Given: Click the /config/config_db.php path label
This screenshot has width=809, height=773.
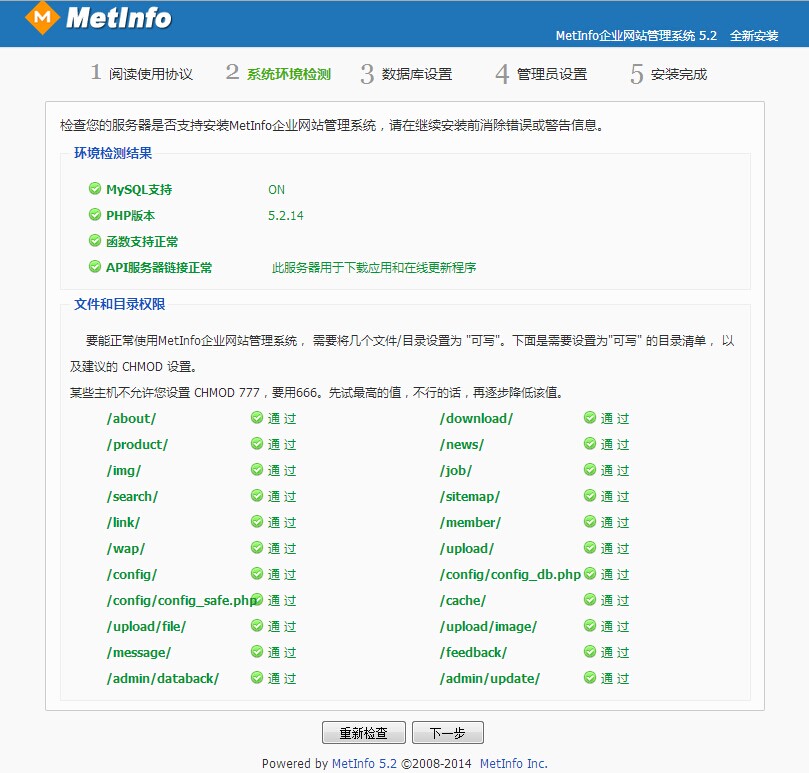Looking at the screenshot, I should tap(510, 574).
